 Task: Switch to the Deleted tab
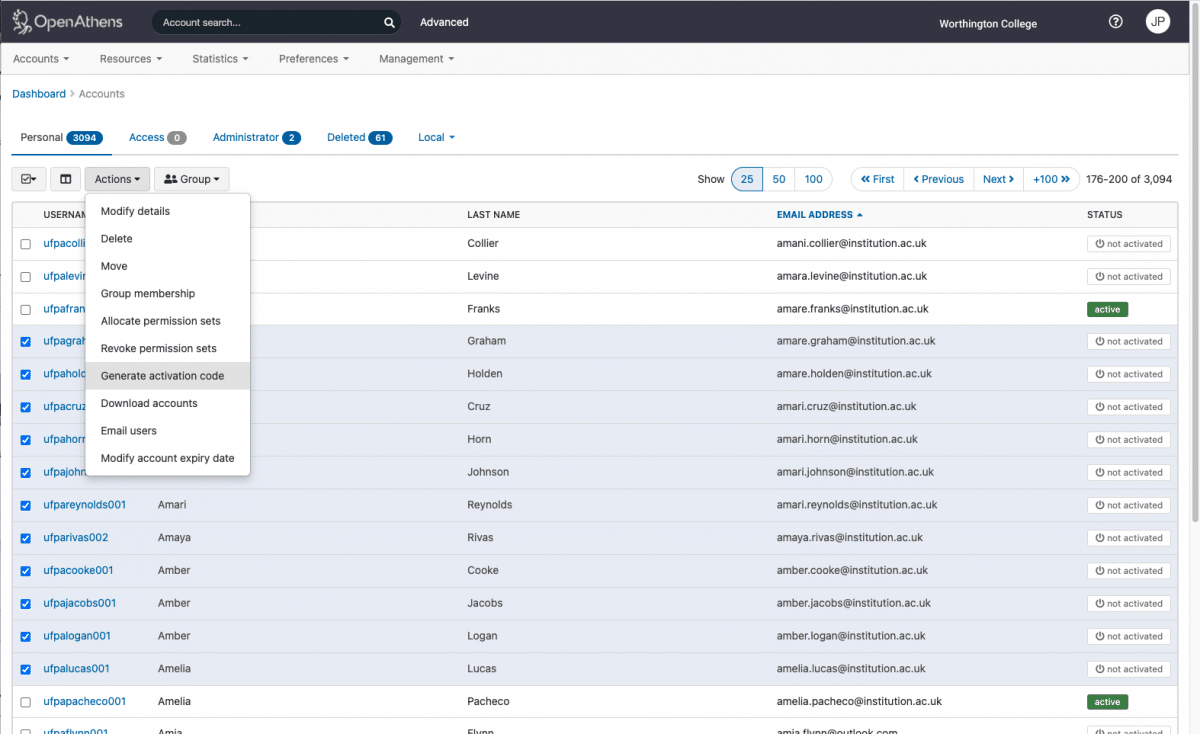(344, 137)
